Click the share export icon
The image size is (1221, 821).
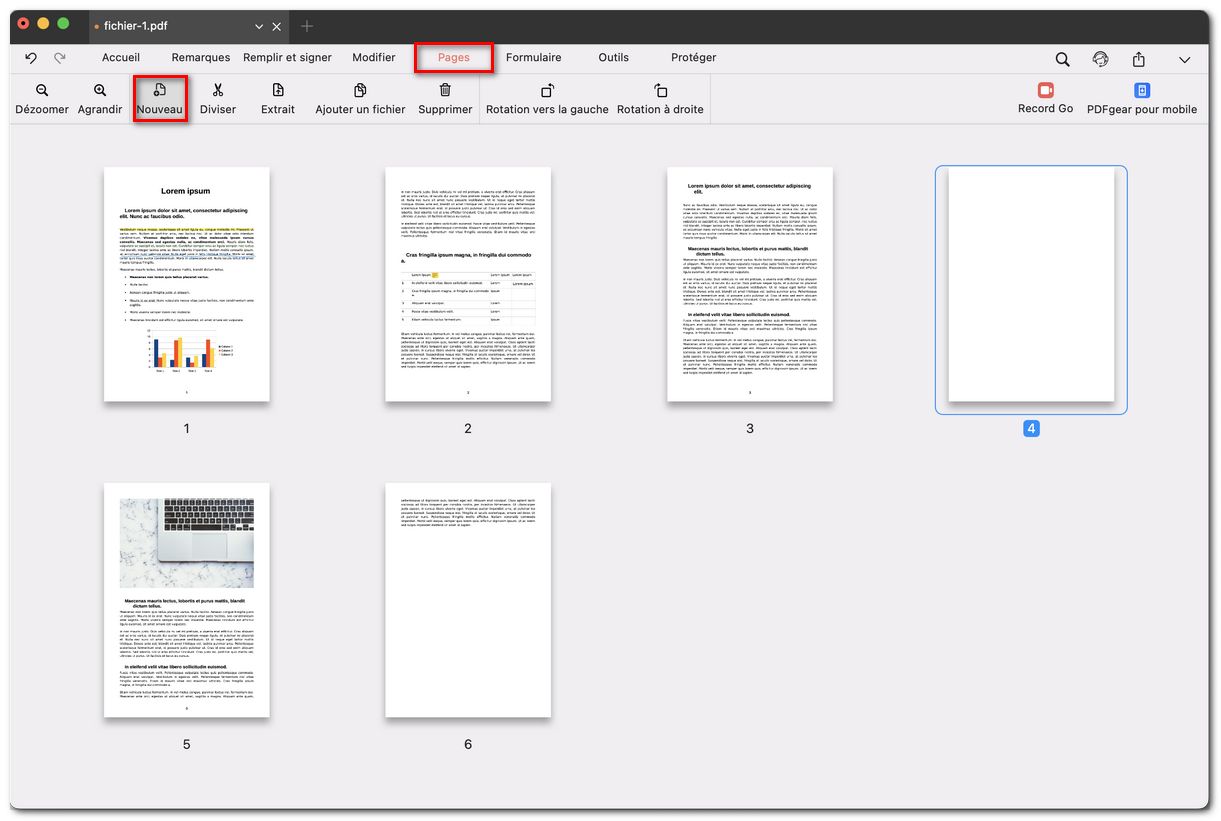1138,59
